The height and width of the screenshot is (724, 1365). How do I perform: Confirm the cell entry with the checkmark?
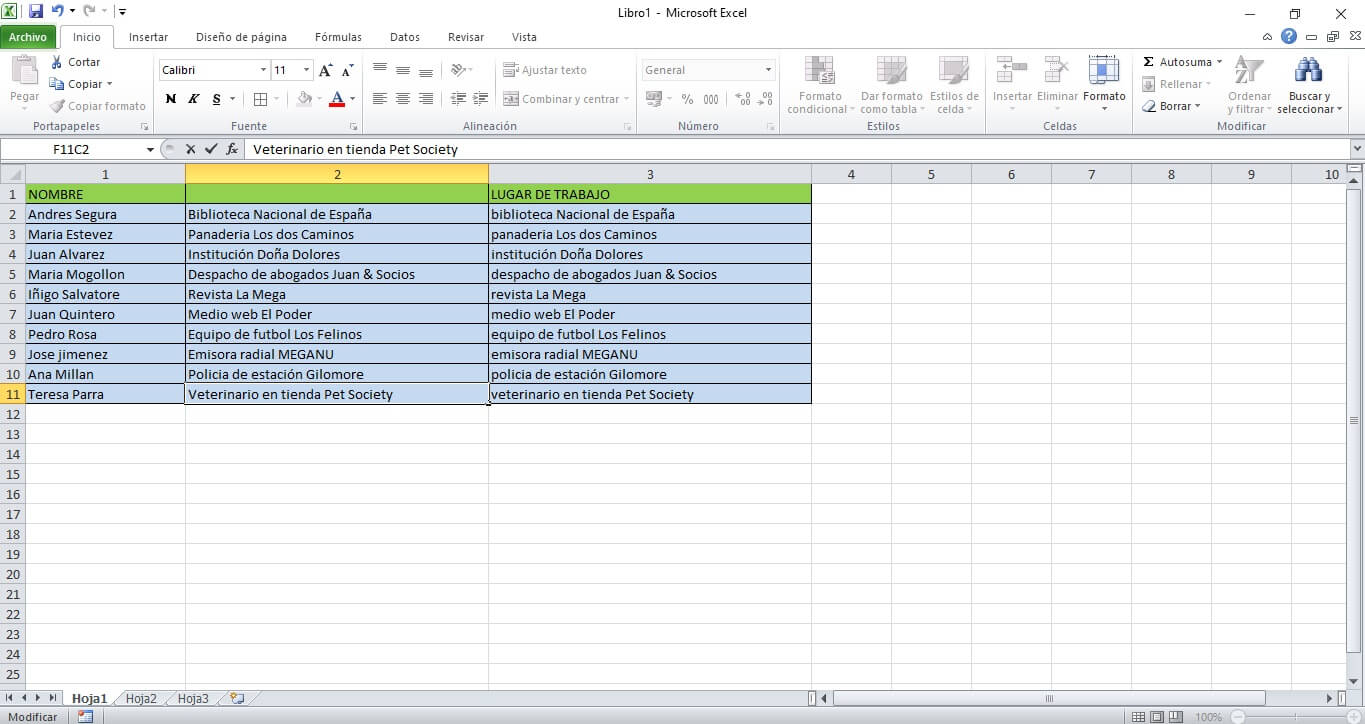tap(210, 149)
